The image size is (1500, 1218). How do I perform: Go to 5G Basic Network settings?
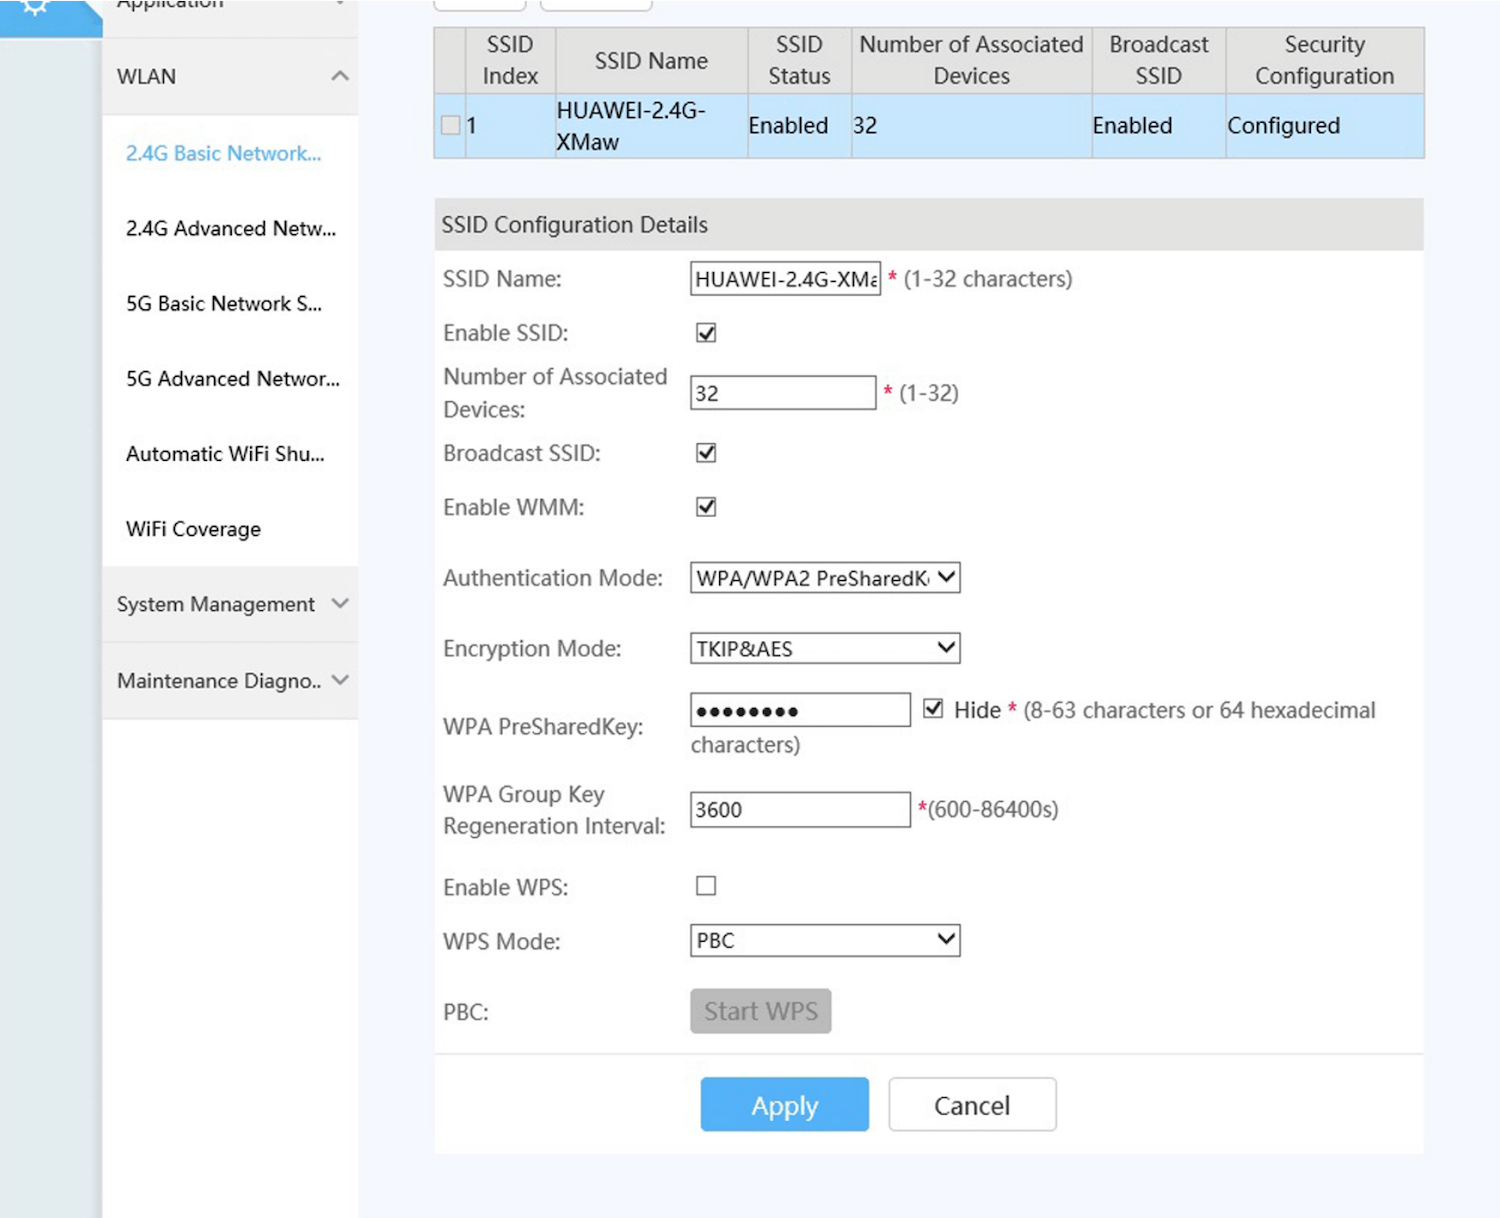[223, 304]
